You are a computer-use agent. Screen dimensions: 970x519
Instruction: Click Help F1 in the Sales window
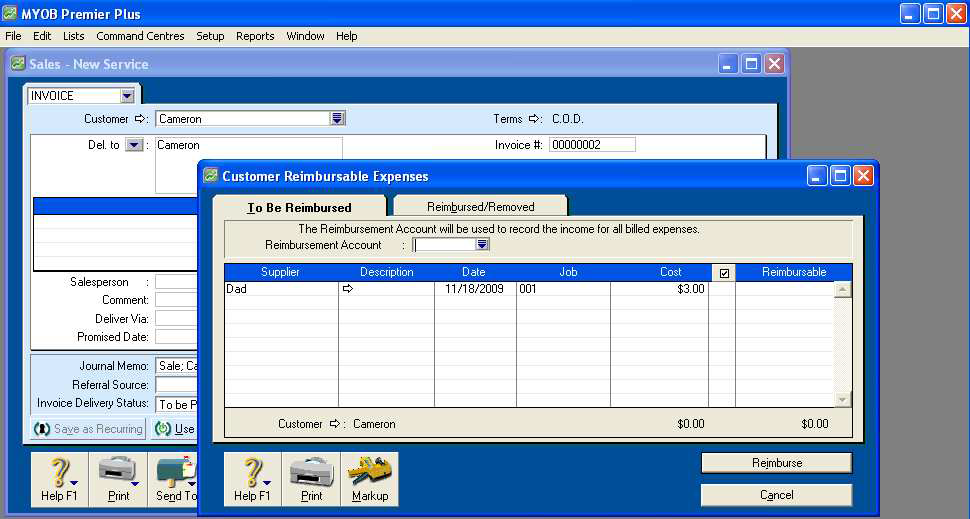point(59,479)
